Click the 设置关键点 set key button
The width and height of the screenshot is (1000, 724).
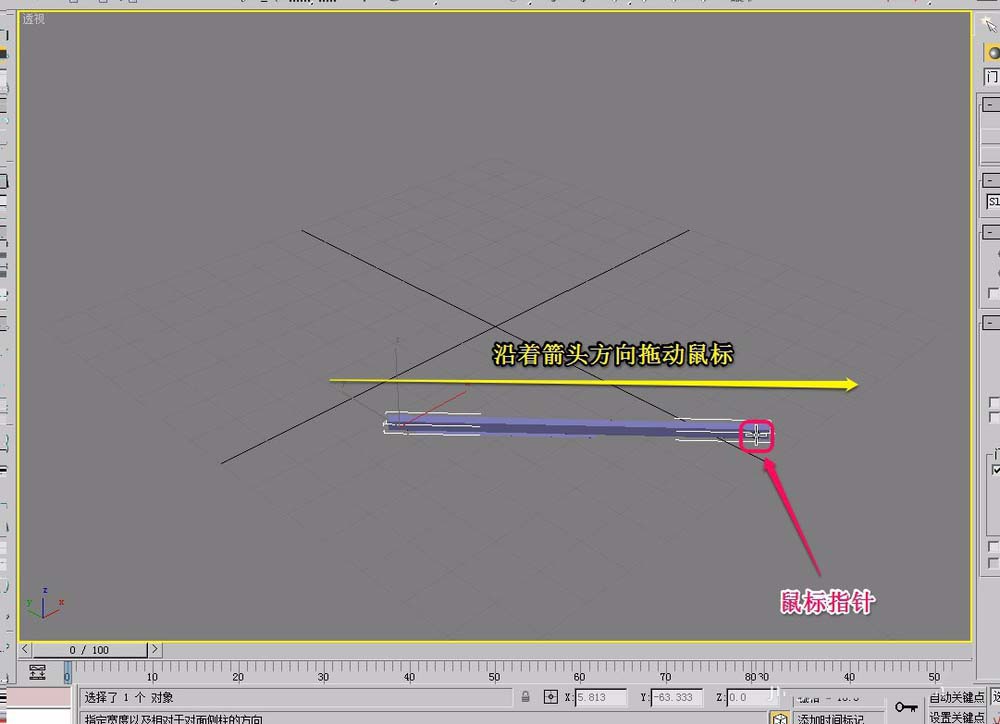coord(957,717)
